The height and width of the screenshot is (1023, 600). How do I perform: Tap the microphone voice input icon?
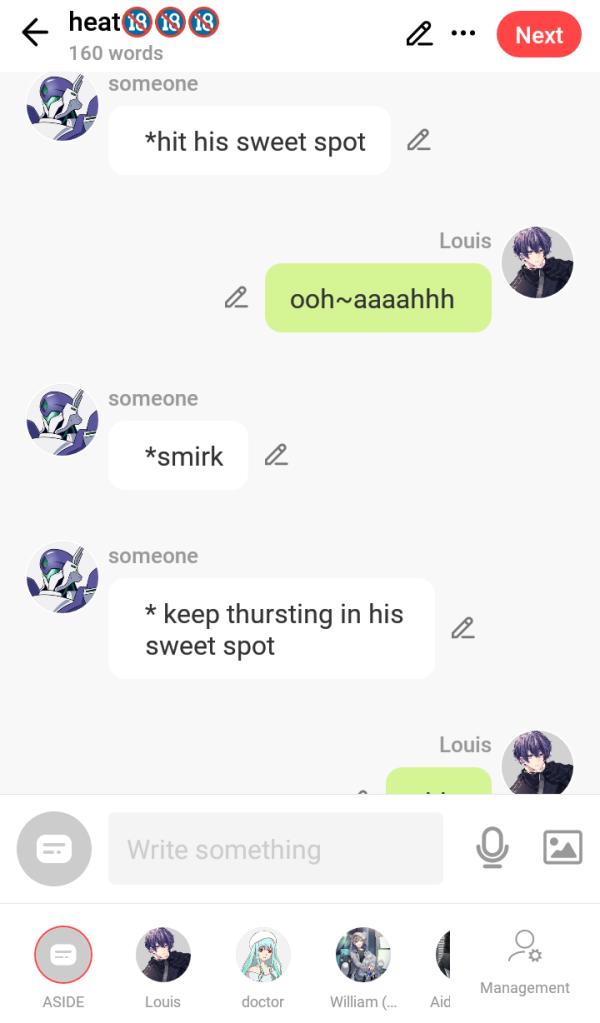492,847
